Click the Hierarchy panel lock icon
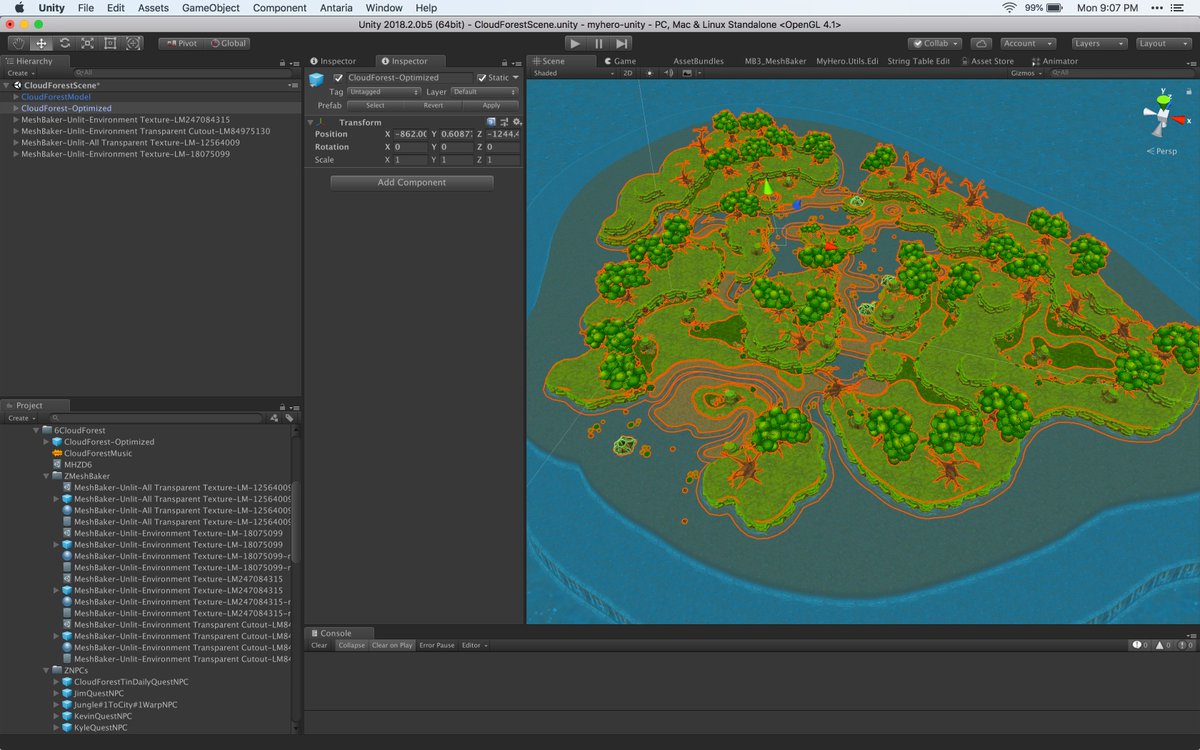1200x750 pixels. pos(284,62)
